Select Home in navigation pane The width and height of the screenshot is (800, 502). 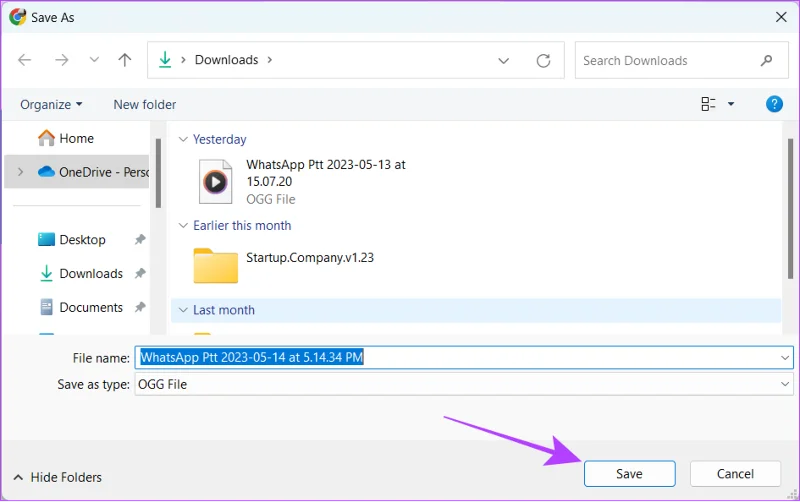click(x=77, y=138)
